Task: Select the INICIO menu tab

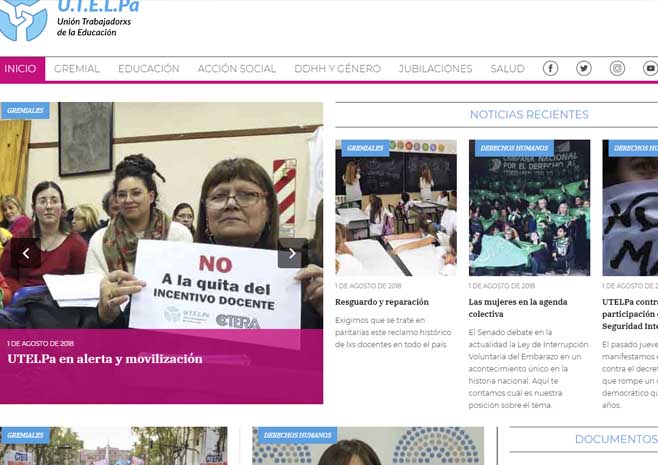Action: tap(20, 69)
